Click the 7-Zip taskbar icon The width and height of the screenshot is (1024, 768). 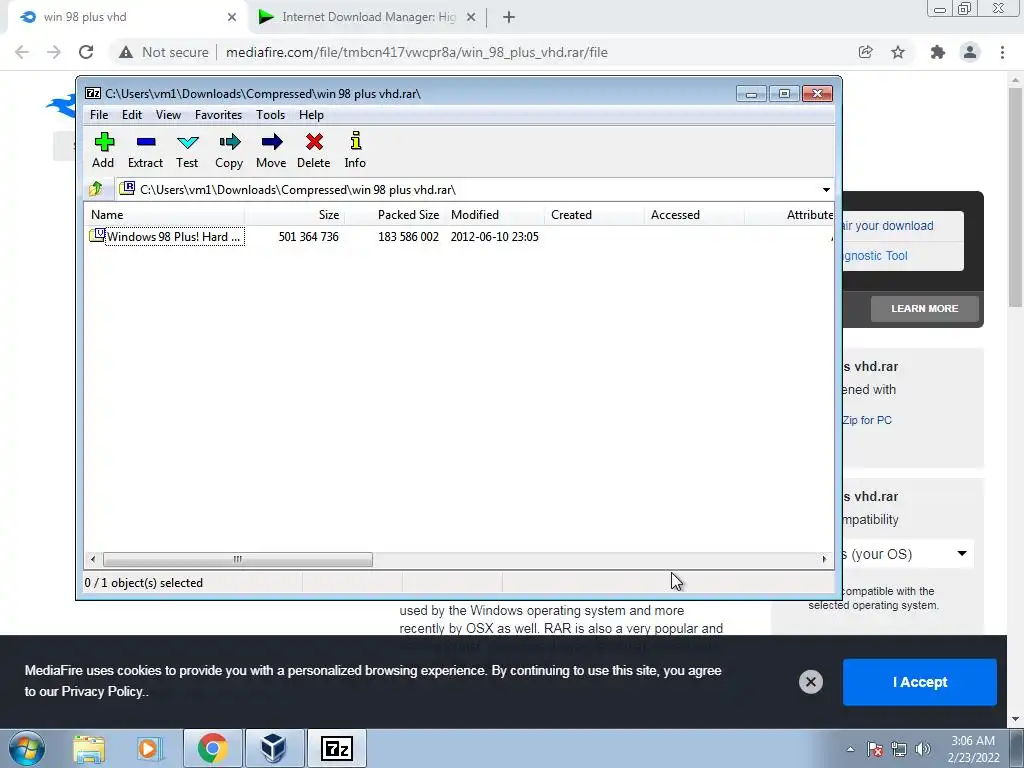(x=337, y=748)
